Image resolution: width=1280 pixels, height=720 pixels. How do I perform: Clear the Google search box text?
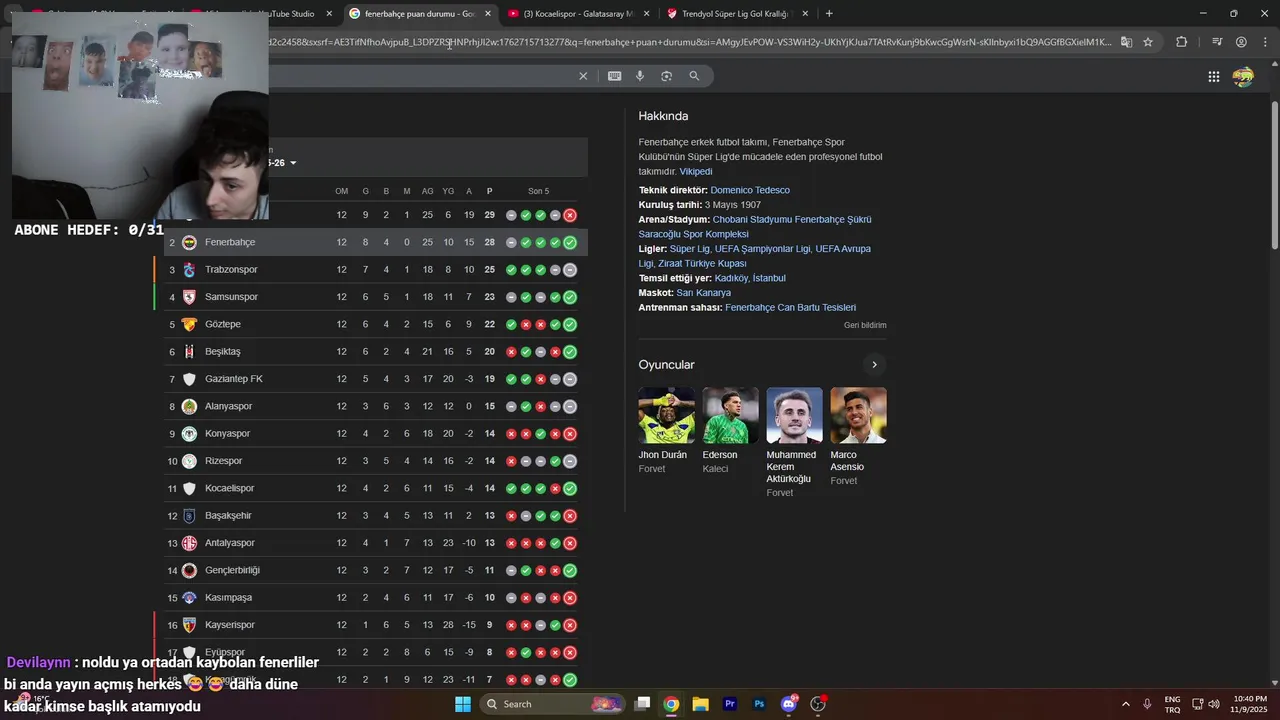(x=583, y=76)
